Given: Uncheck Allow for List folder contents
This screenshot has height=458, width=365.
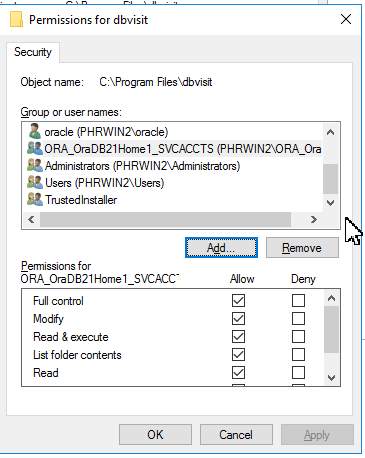Looking at the screenshot, I should pyautogui.click(x=238, y=354).
